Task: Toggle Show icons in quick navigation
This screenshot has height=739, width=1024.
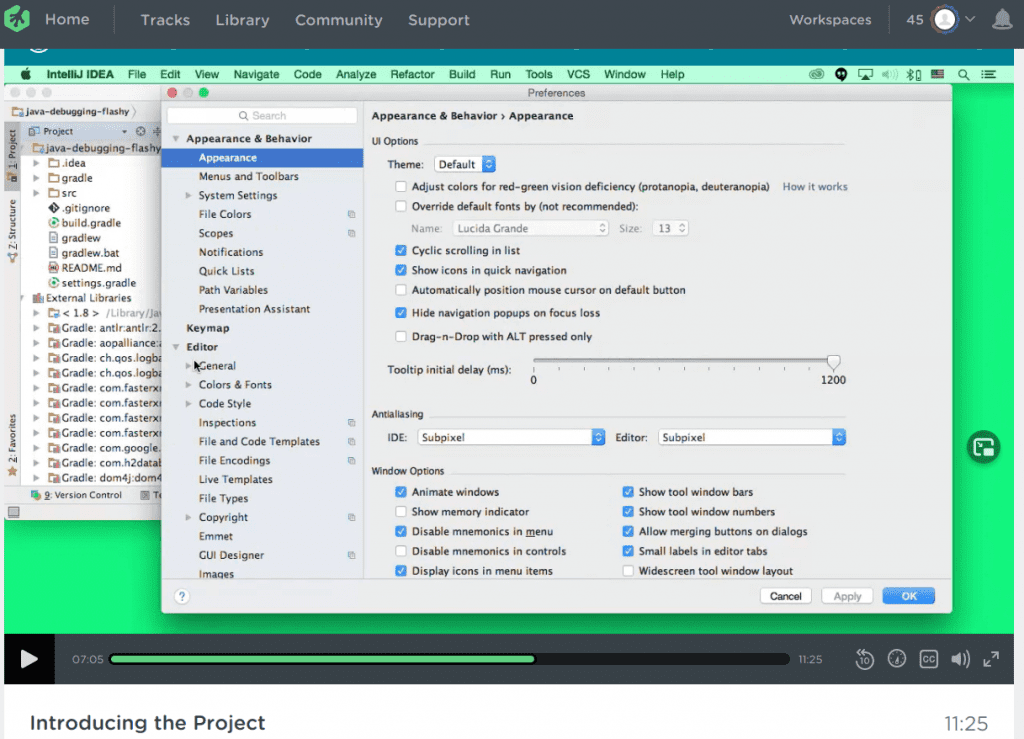Action: tap(401, 270)
